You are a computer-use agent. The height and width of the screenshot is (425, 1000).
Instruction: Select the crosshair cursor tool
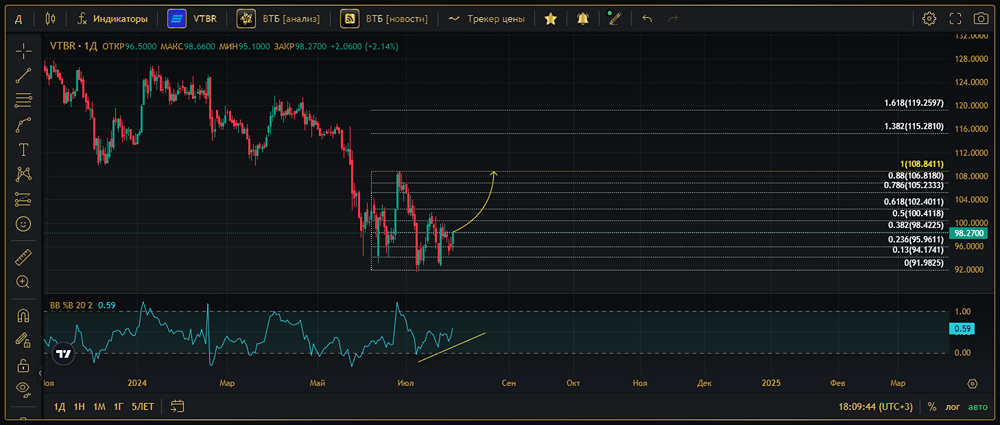(24, 51)
